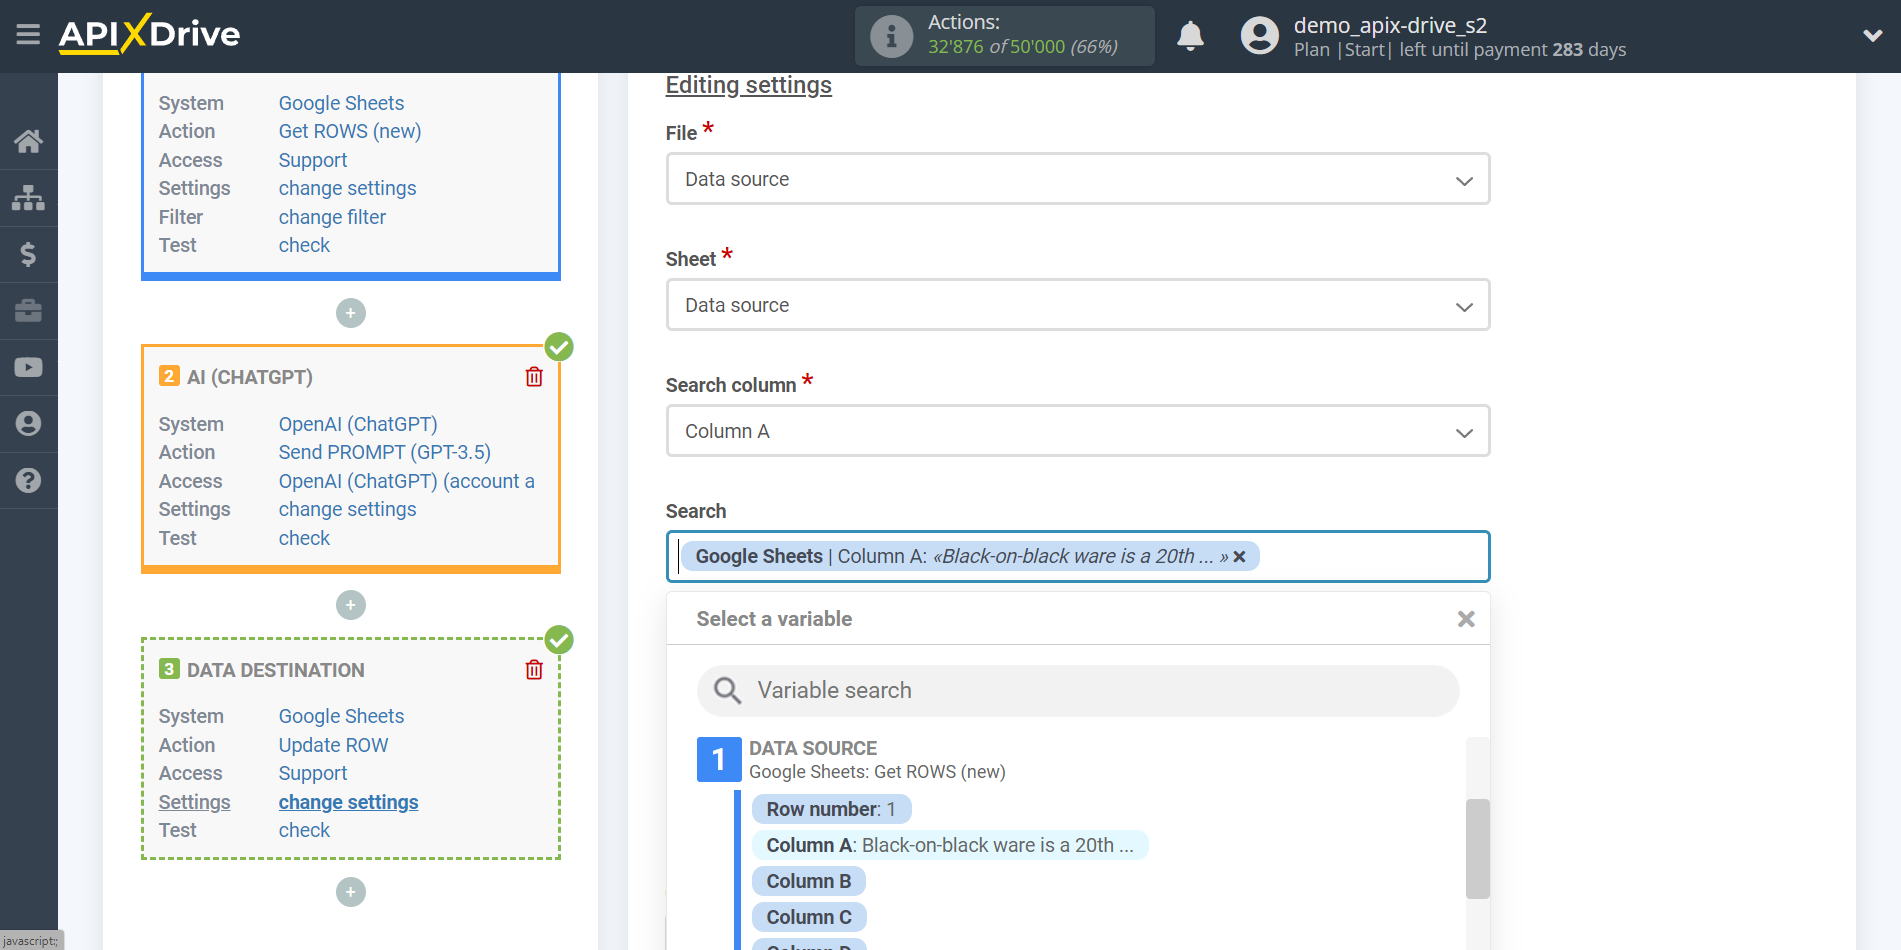Click the DATA DESTINATION block title
The width and height of the screenshot is (1901, 950).
point(276,670)
